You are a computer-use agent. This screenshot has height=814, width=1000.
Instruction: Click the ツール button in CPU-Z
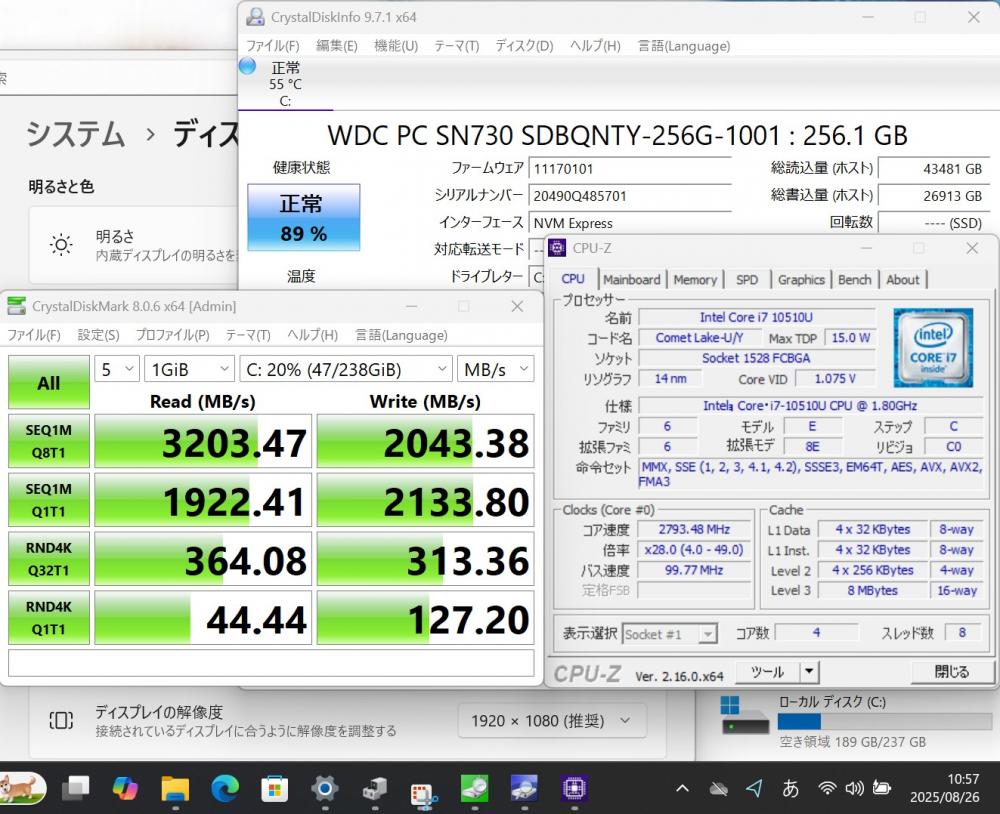pos(768,671)
